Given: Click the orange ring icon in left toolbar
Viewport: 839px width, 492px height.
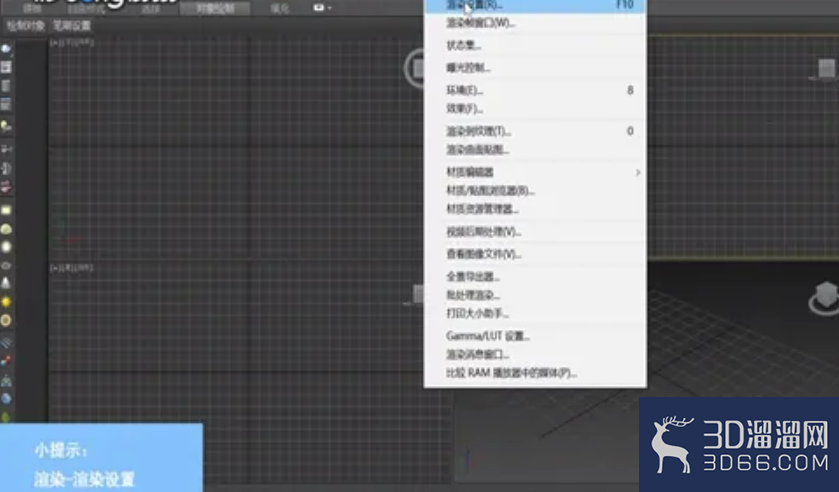Looking at the screenshot, I should tap(6, 320).
